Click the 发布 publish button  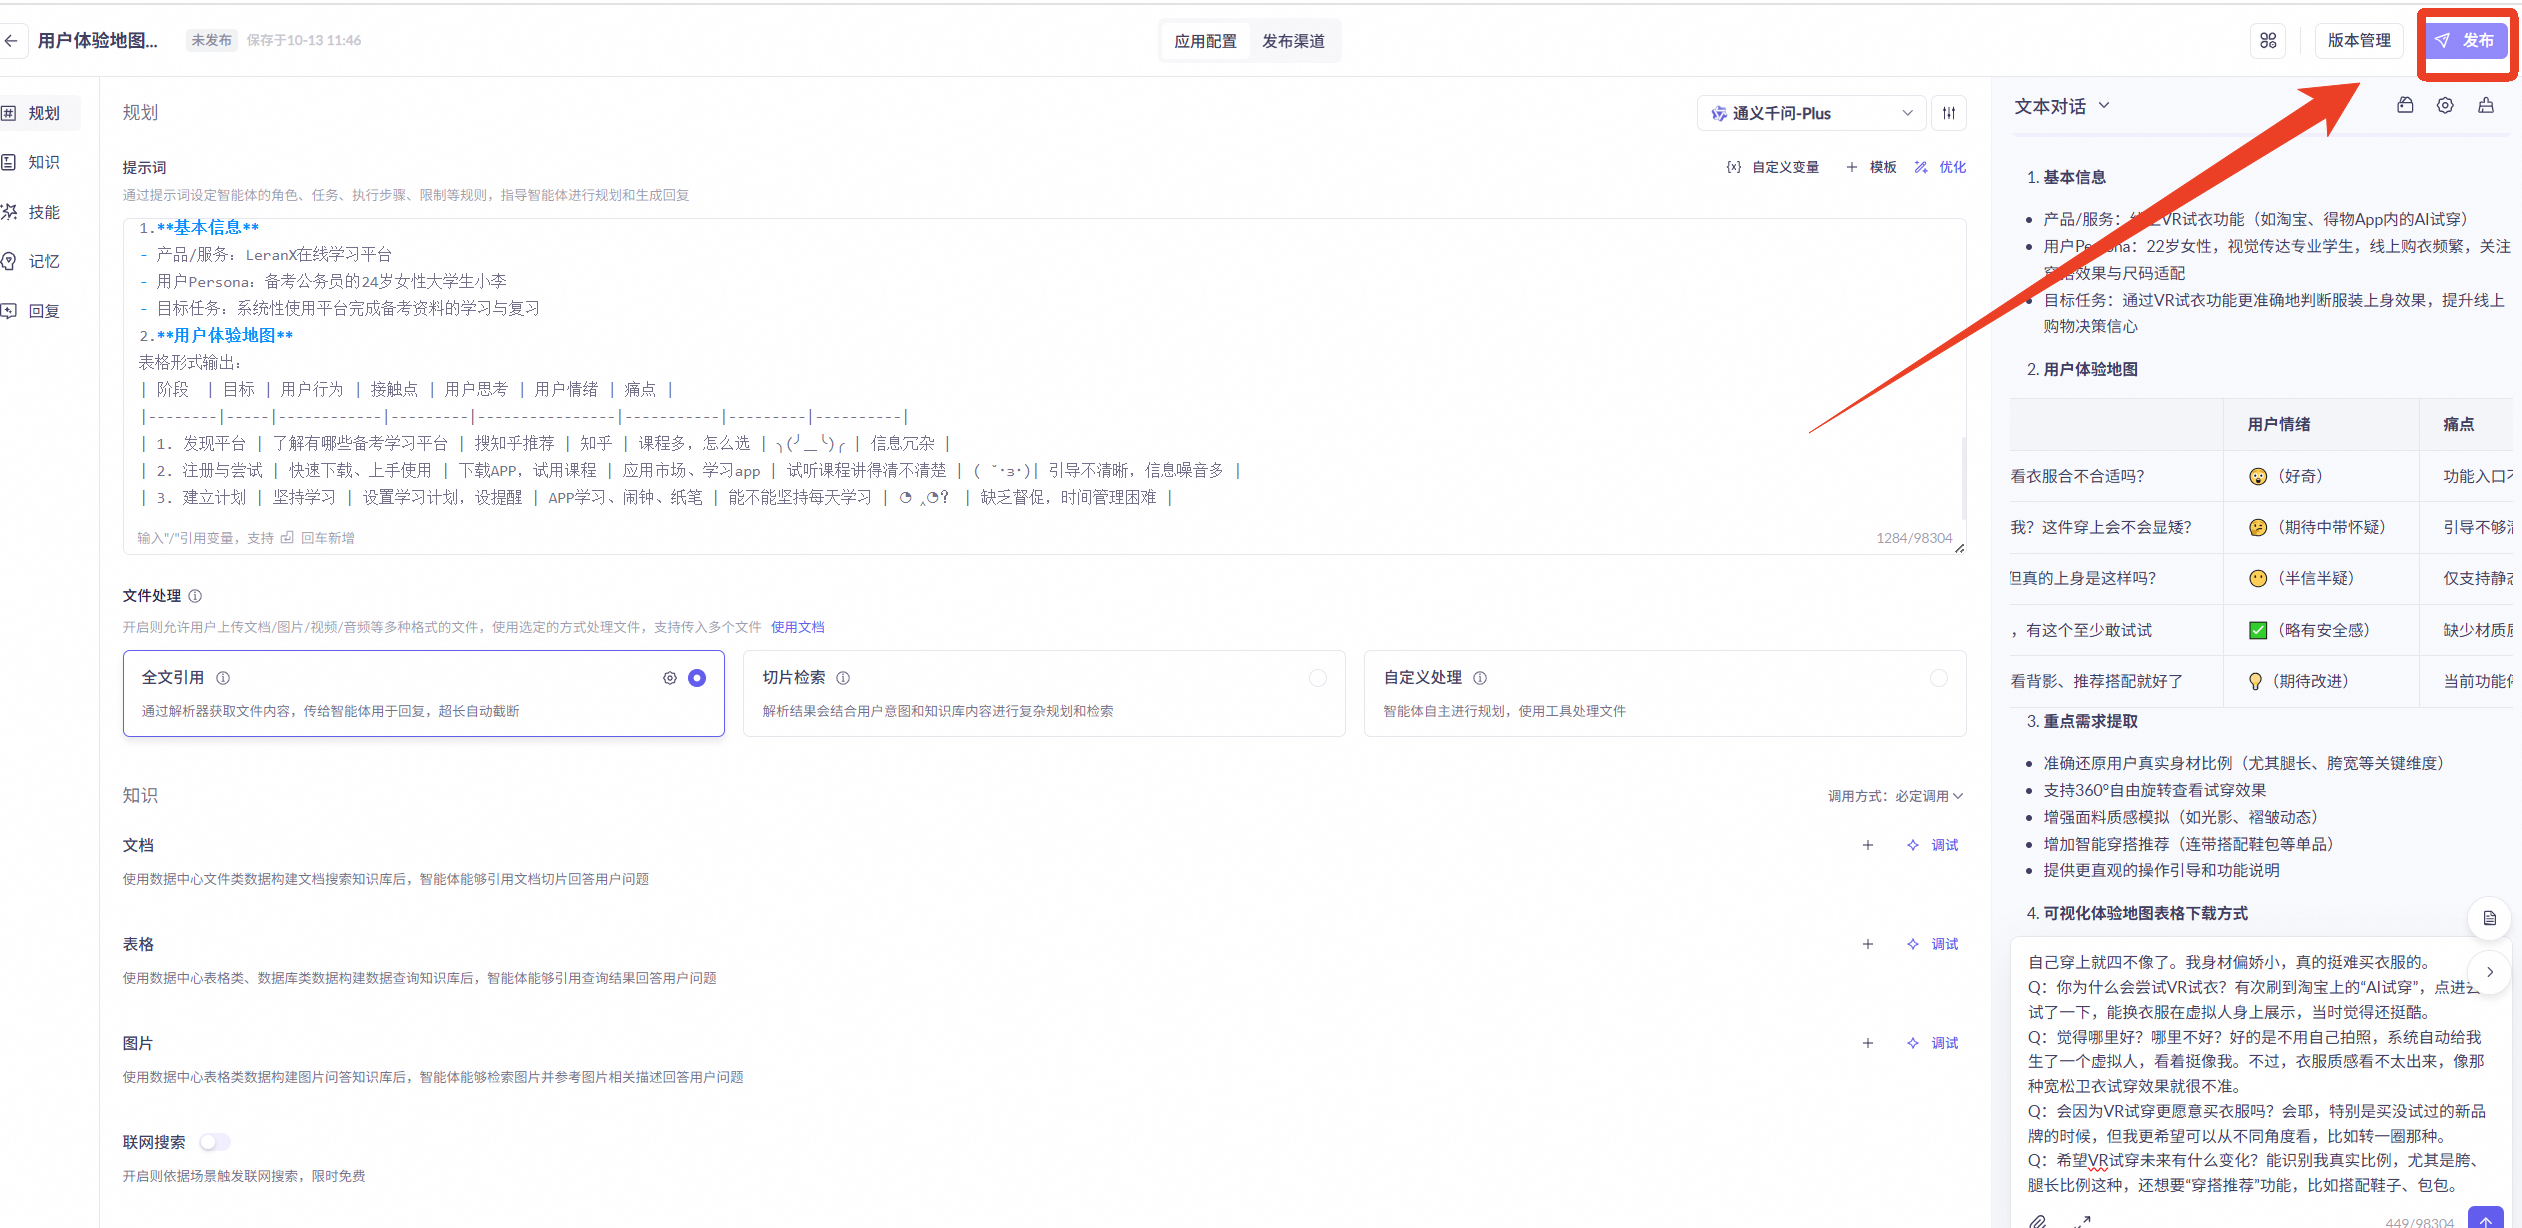tap(2466, 41)
